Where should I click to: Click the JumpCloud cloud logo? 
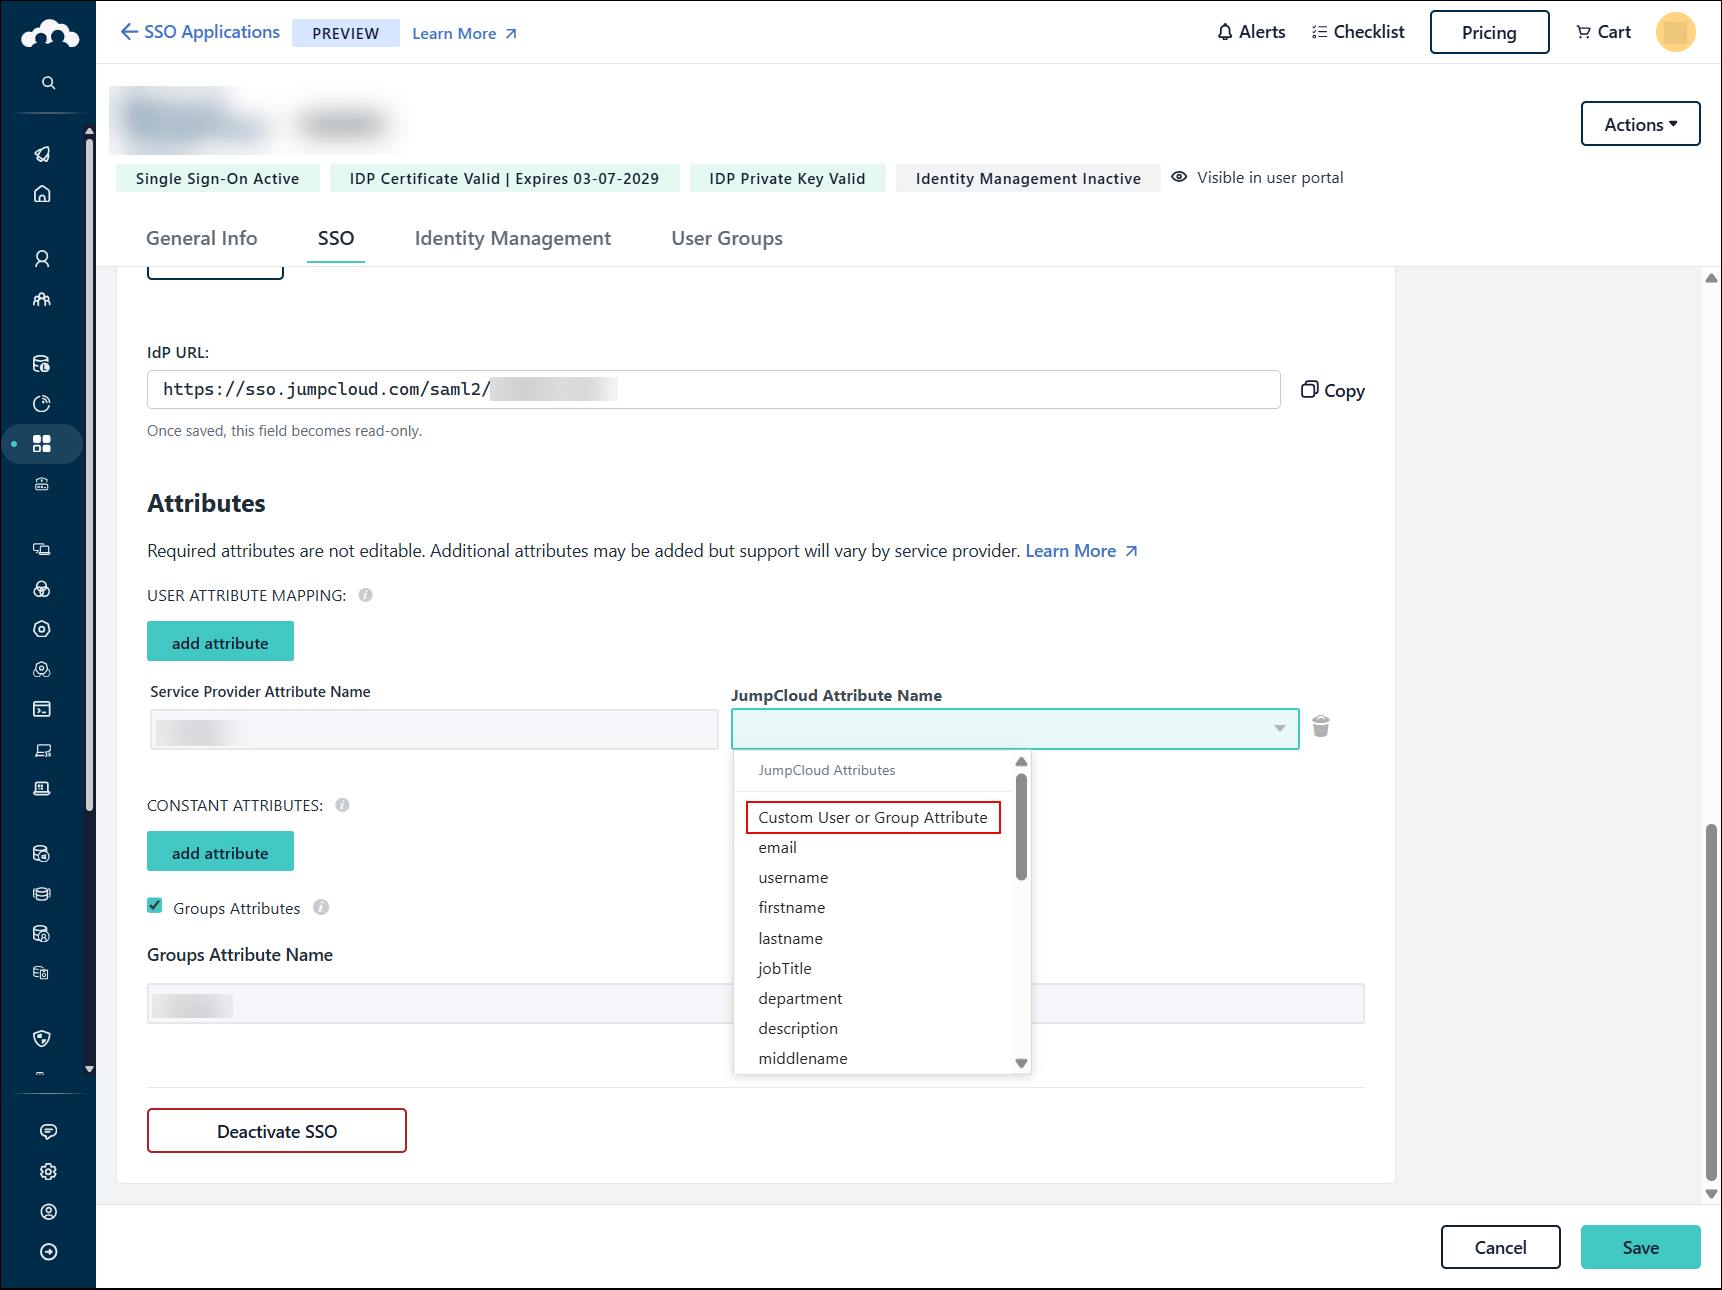coord(49,36)
